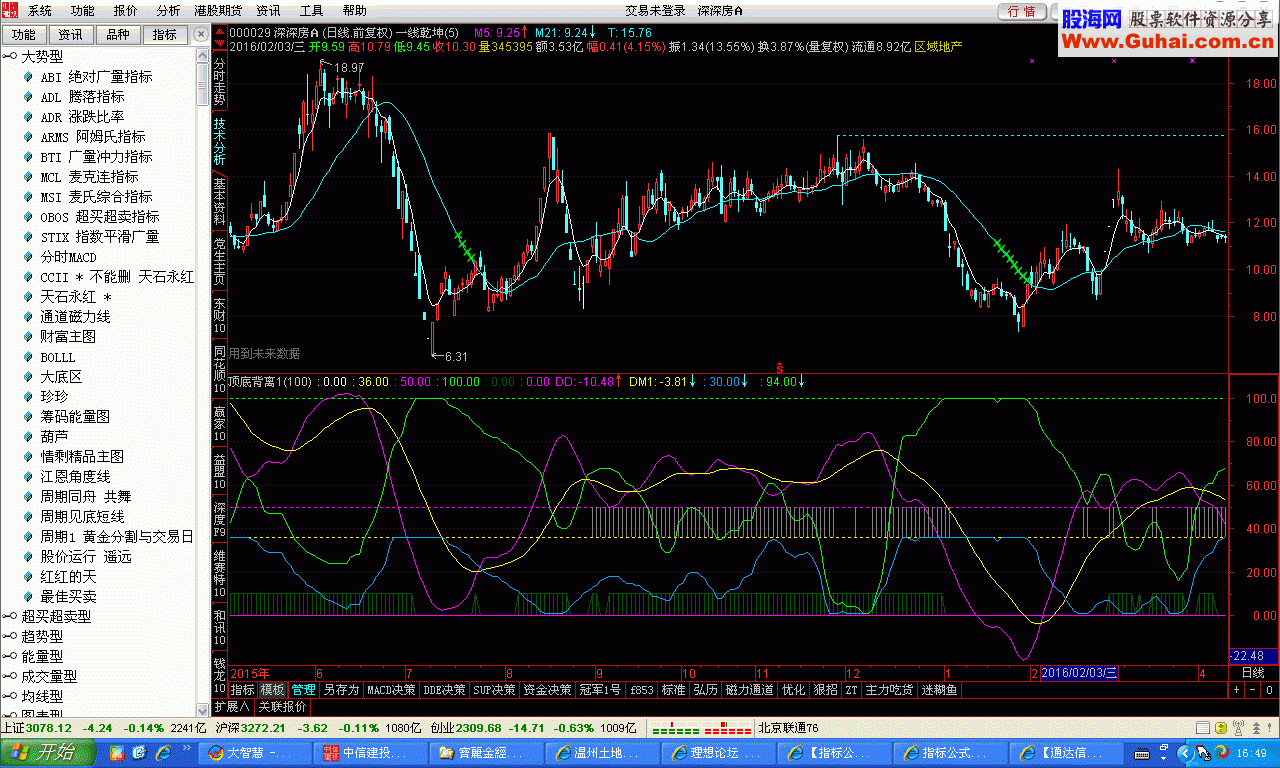Screen dimensions: 1280x768
Task: Click the down arrow next to stock code
Action: (x=220, y=45)
